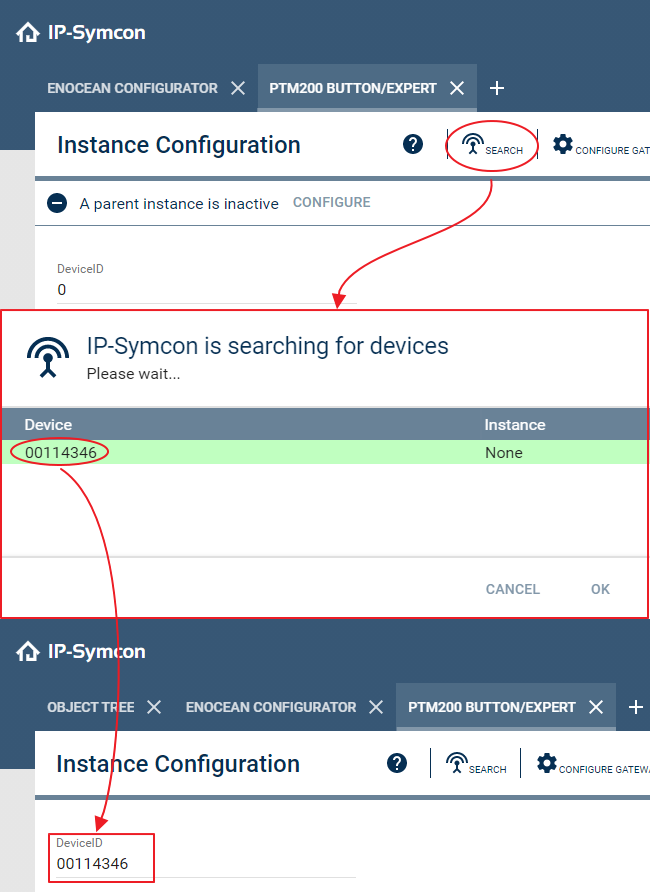Viewport: 650px width, 892px height.
Task: Open CONFIGURE GATEWAY settings via the gear icon
Action: tap(563, 144)
